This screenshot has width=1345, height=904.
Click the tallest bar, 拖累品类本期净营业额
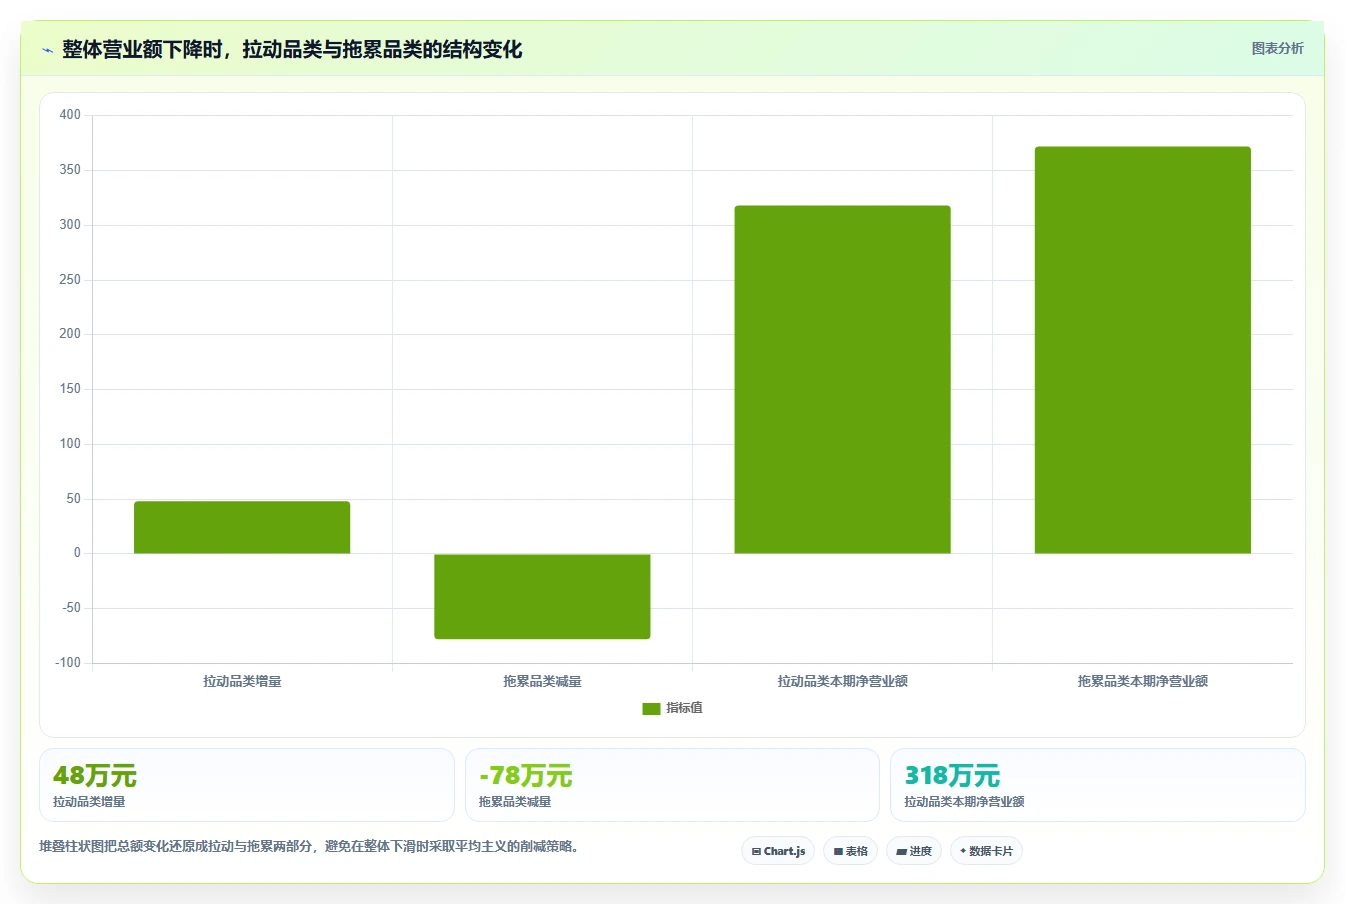pos(1142,350)
